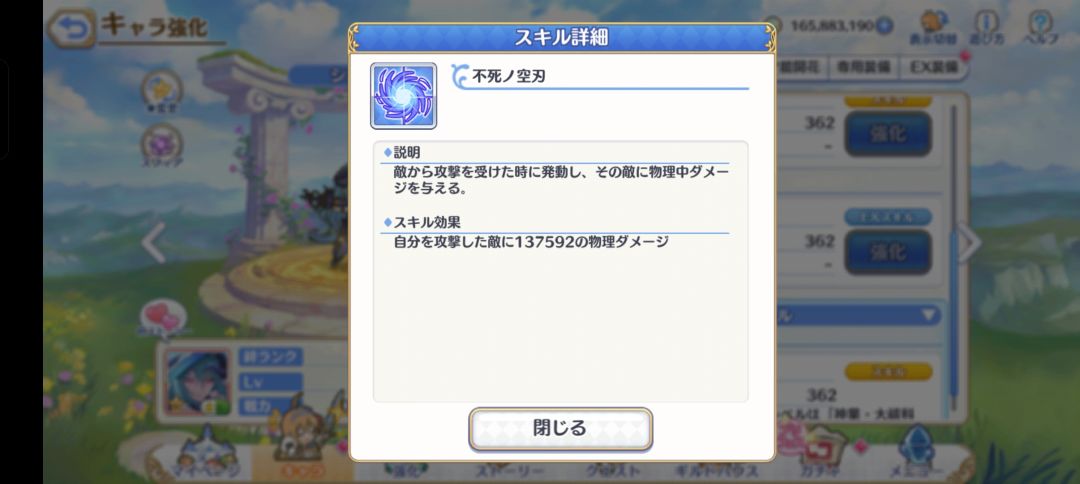Image resolution: width=1080 pixels, height=484 pixels.
Task: Add jewels with the plus icon
Action: click(x=884, y=26)
